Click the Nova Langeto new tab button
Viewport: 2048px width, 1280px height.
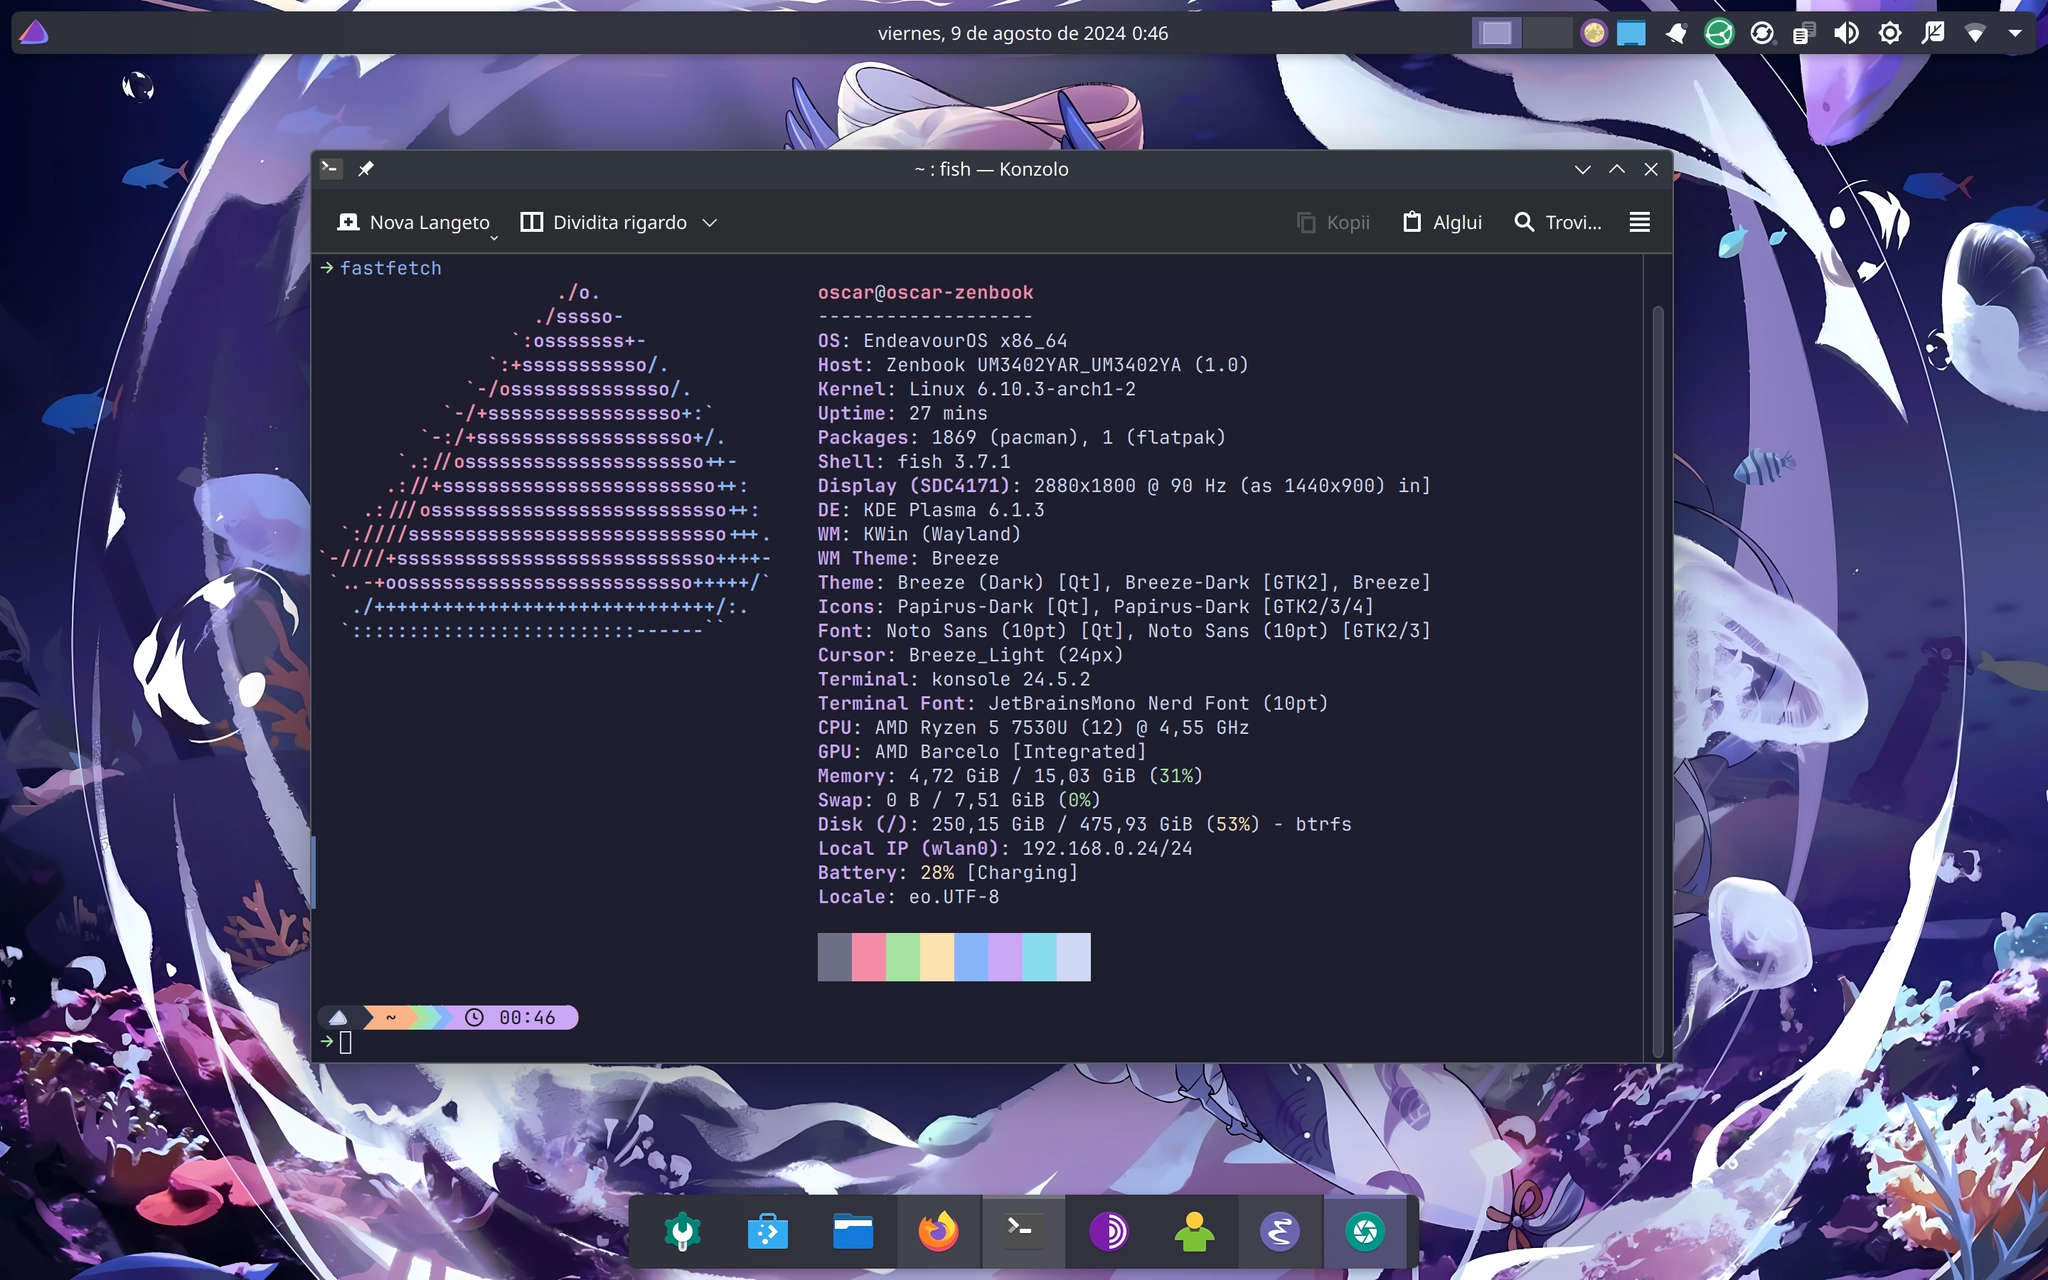pyautogui.click(x=414, y=222)
